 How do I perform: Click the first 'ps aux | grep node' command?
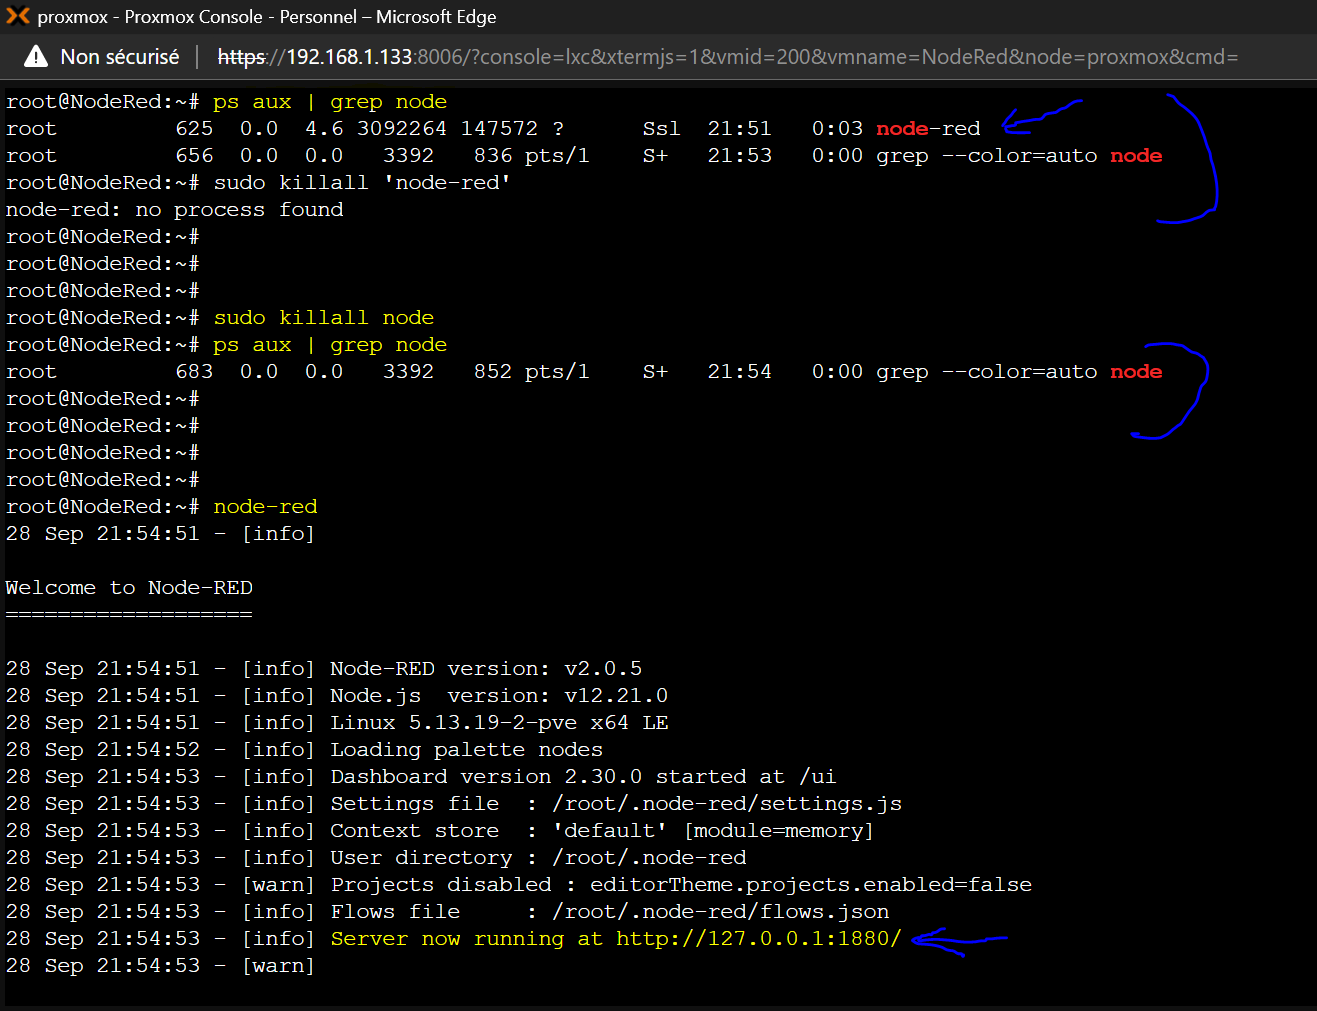pyautogui.click(x=330, y=102)
